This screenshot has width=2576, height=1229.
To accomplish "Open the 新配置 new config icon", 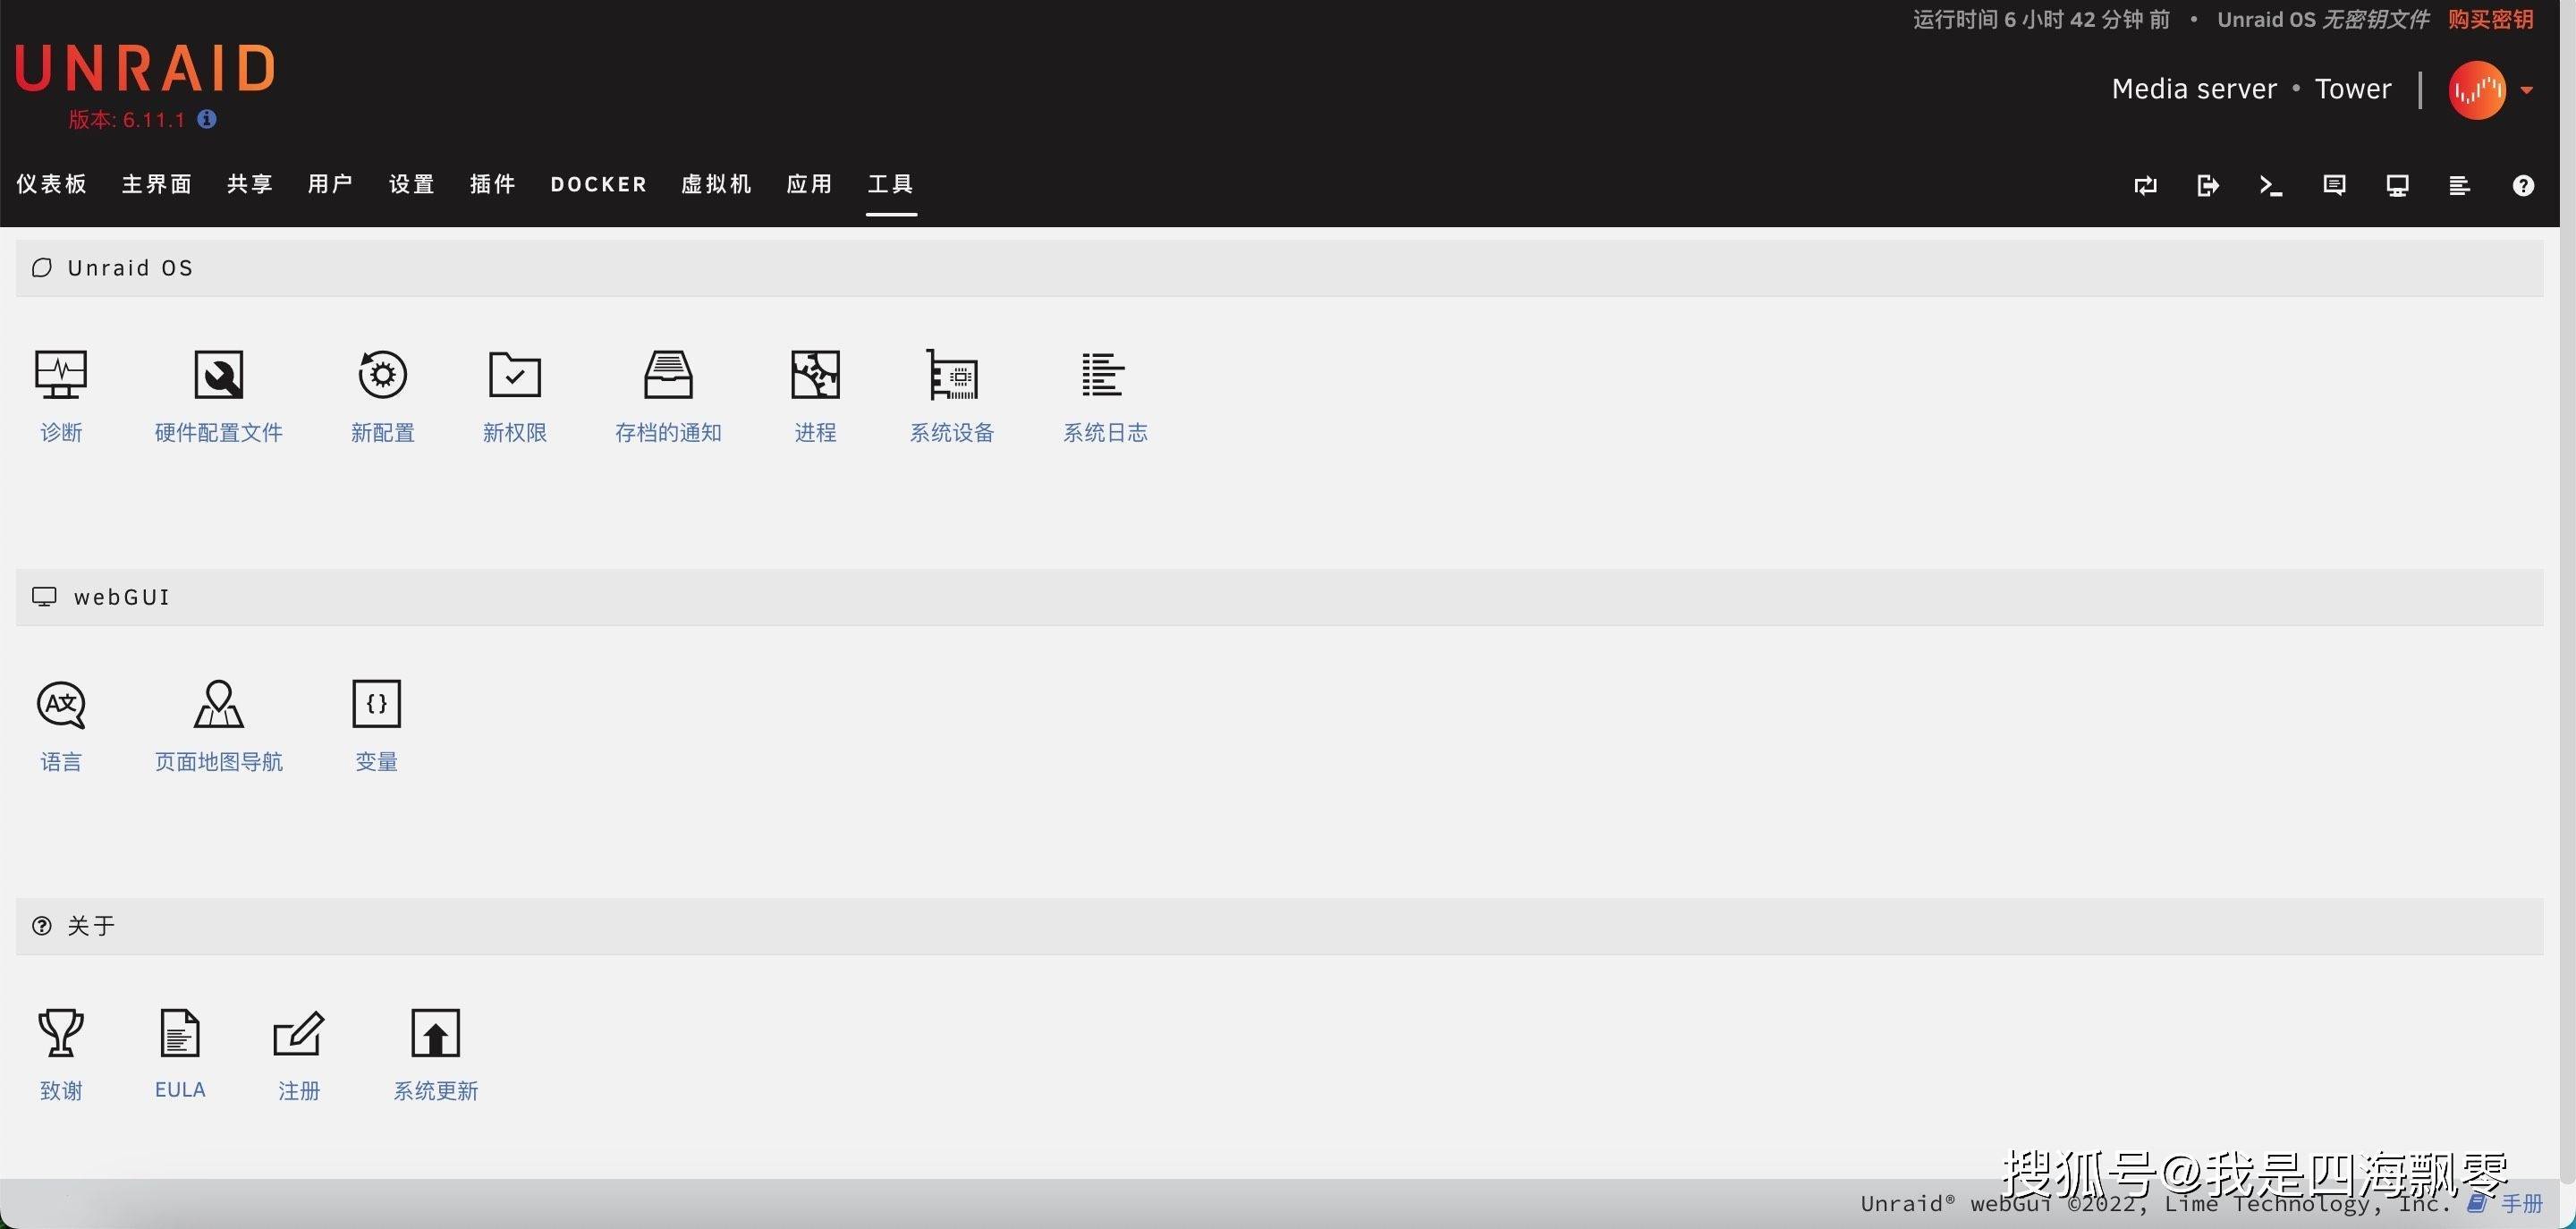I will tap(382, 374).
